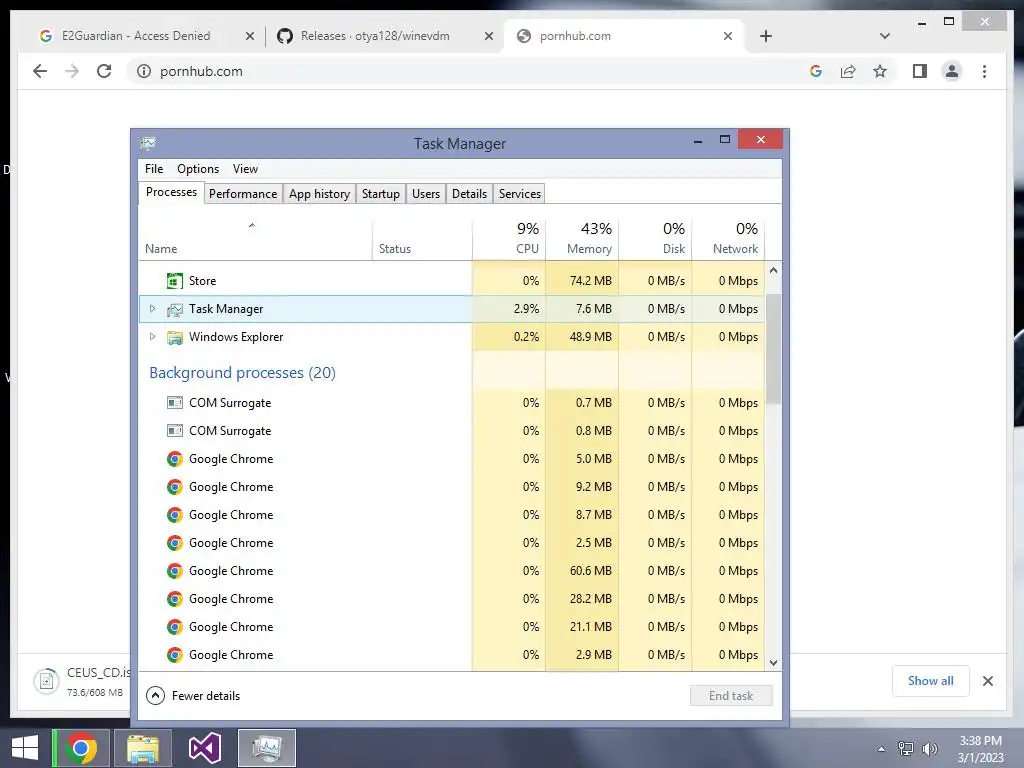Close the Releases otya128/winevdm tab
1024x768 pixels.
click(x=488, y=37)
